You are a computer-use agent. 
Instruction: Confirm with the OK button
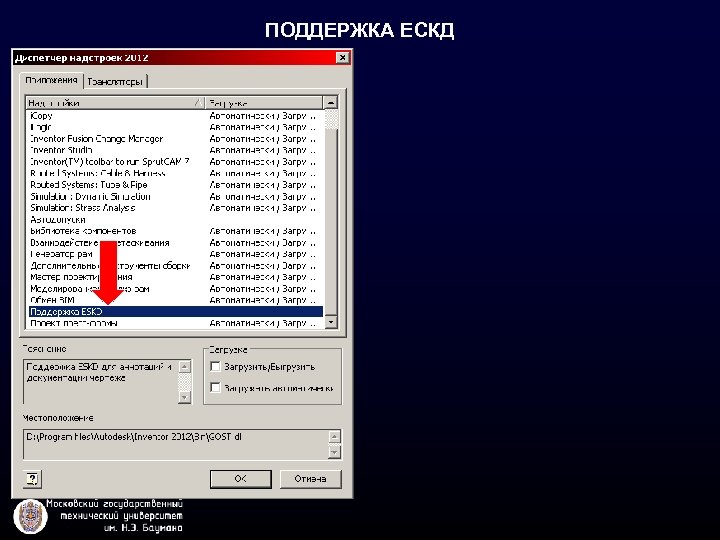(x=241, y=479)
